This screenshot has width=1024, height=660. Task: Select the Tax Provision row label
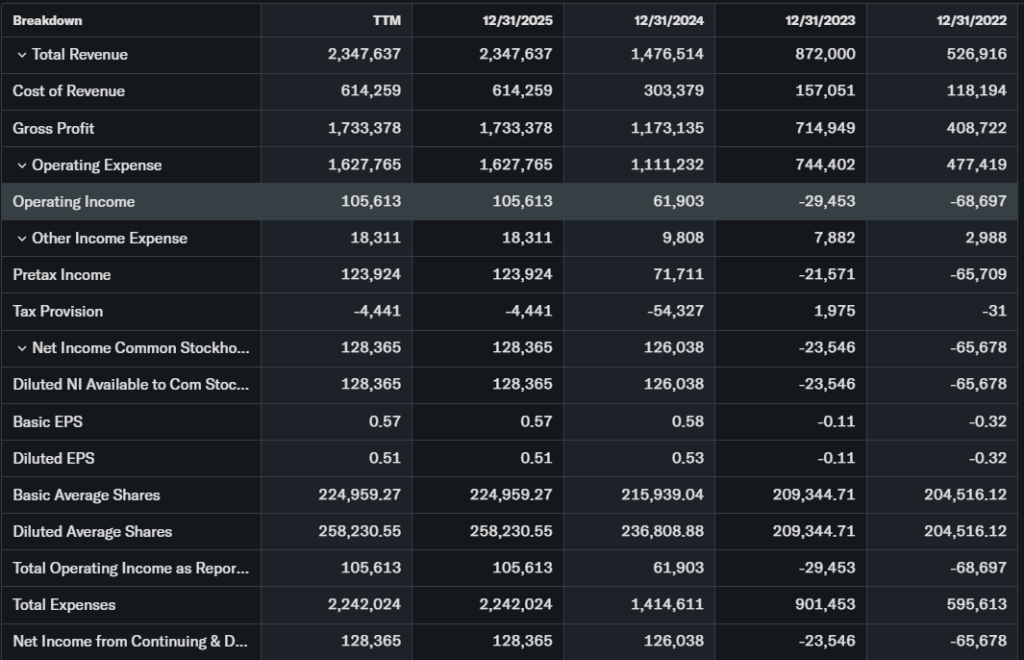[58, 311]
